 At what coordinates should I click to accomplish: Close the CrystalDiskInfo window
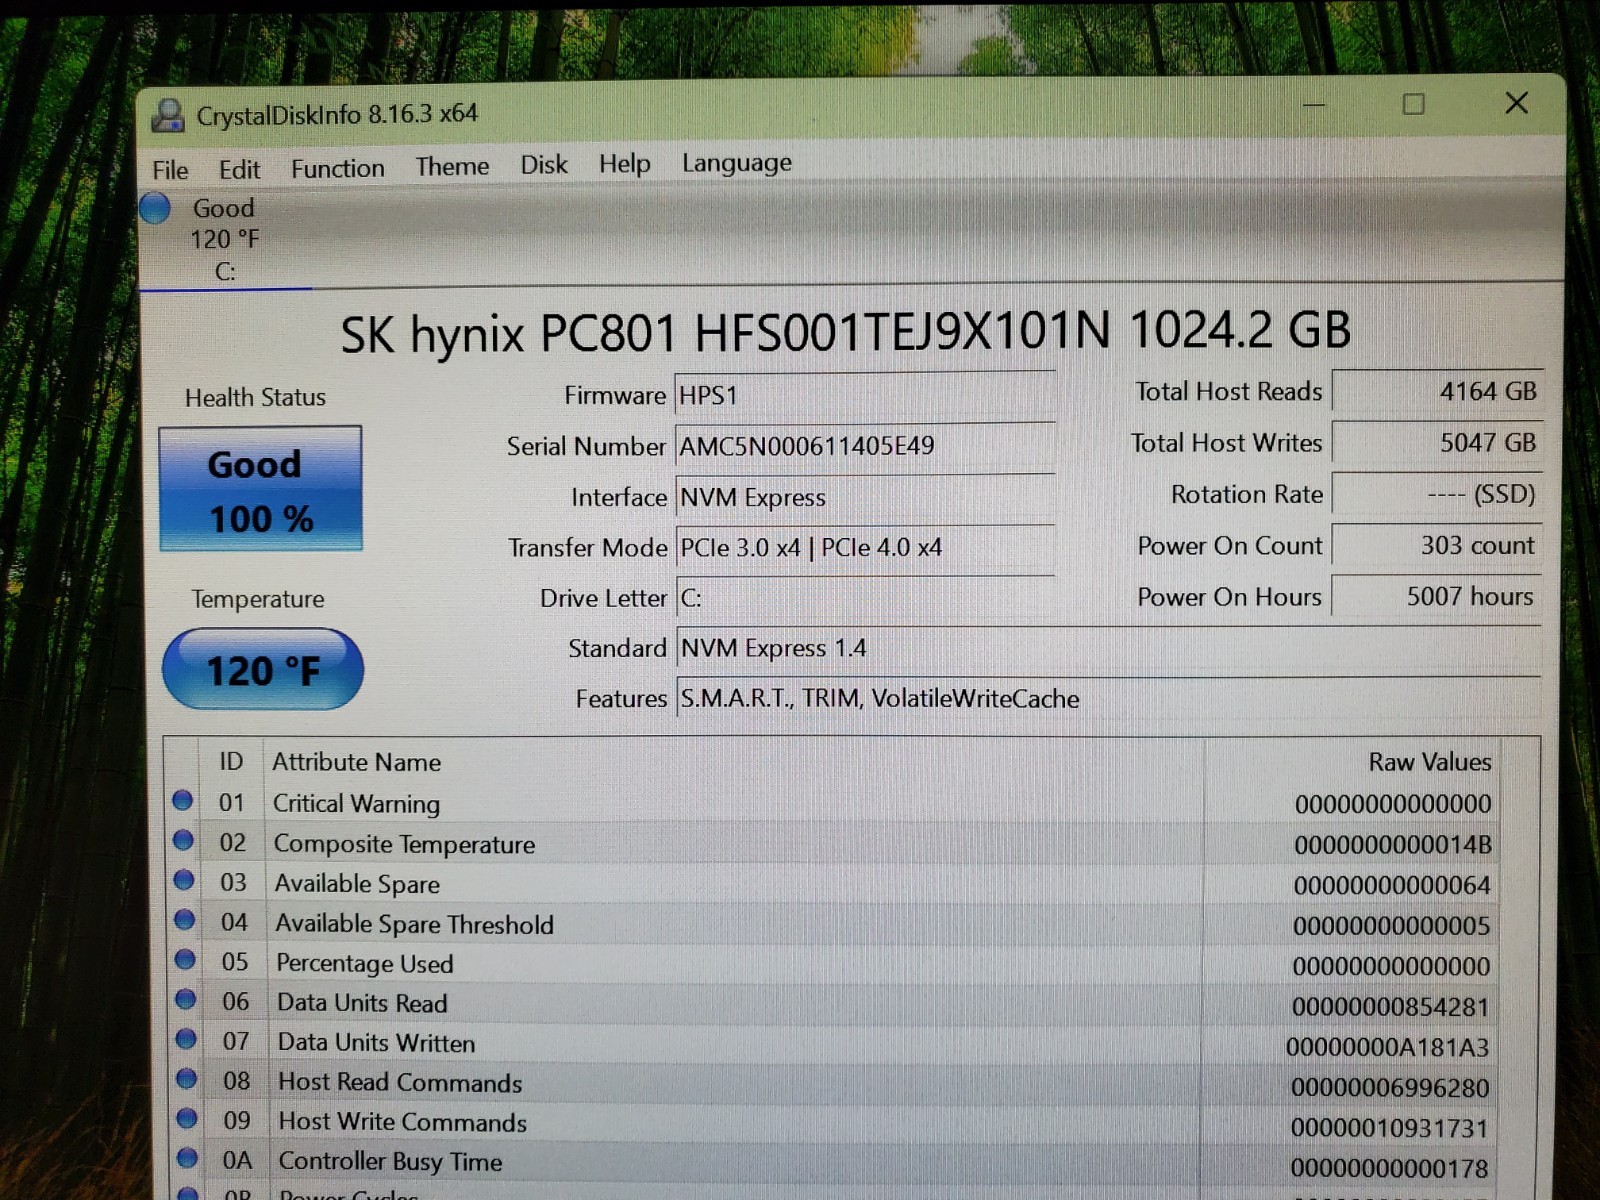click(x=1516, y=103)
